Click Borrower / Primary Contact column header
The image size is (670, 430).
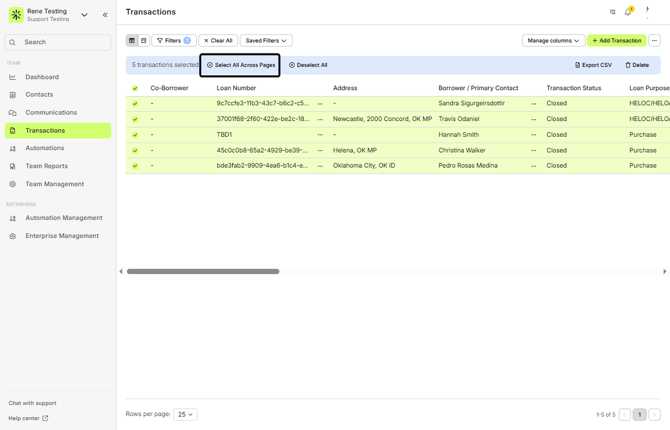click(x=478, y=88)
